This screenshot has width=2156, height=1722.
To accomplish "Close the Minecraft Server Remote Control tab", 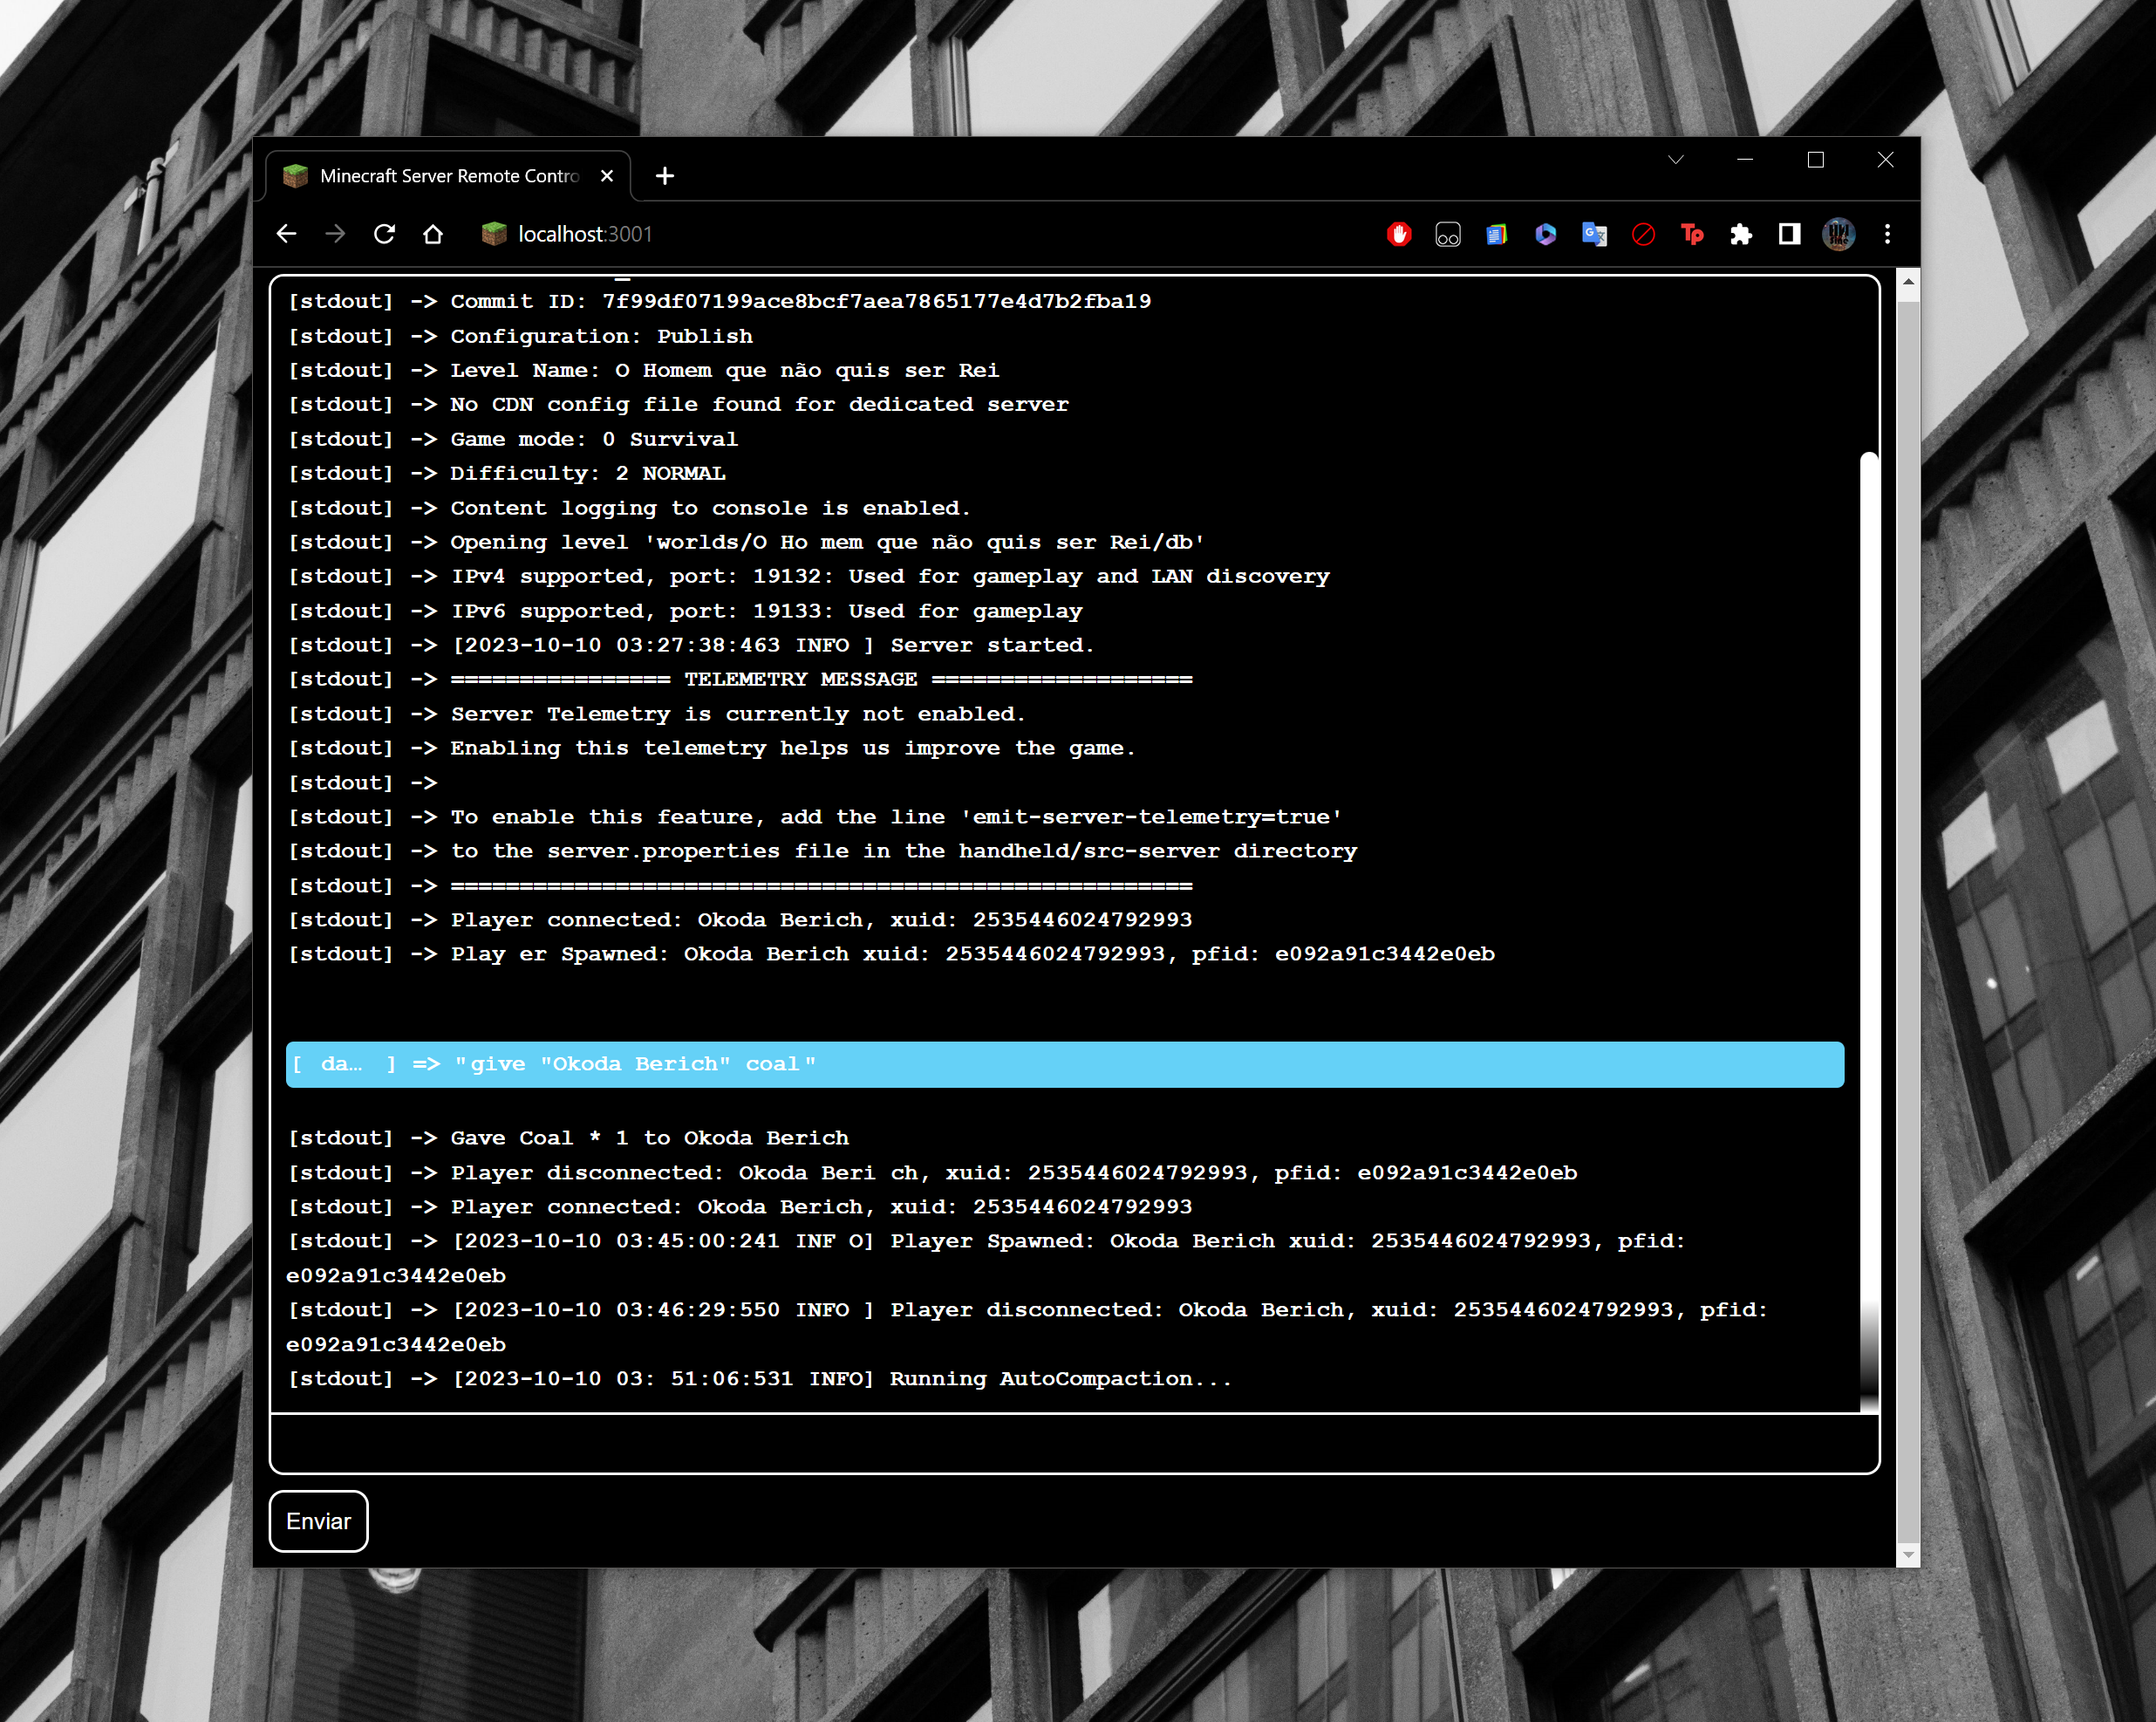I will pyautogui.click(x=606, y=176).
